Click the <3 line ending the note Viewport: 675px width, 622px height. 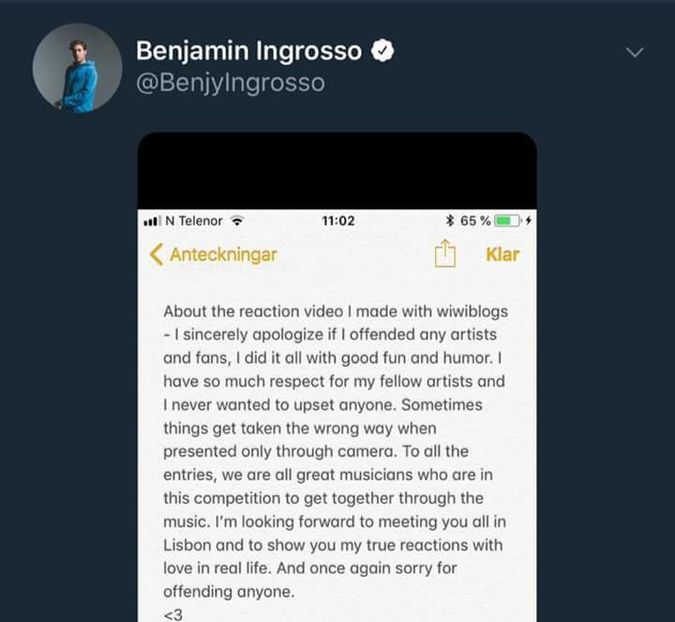(x=174, y=614)
